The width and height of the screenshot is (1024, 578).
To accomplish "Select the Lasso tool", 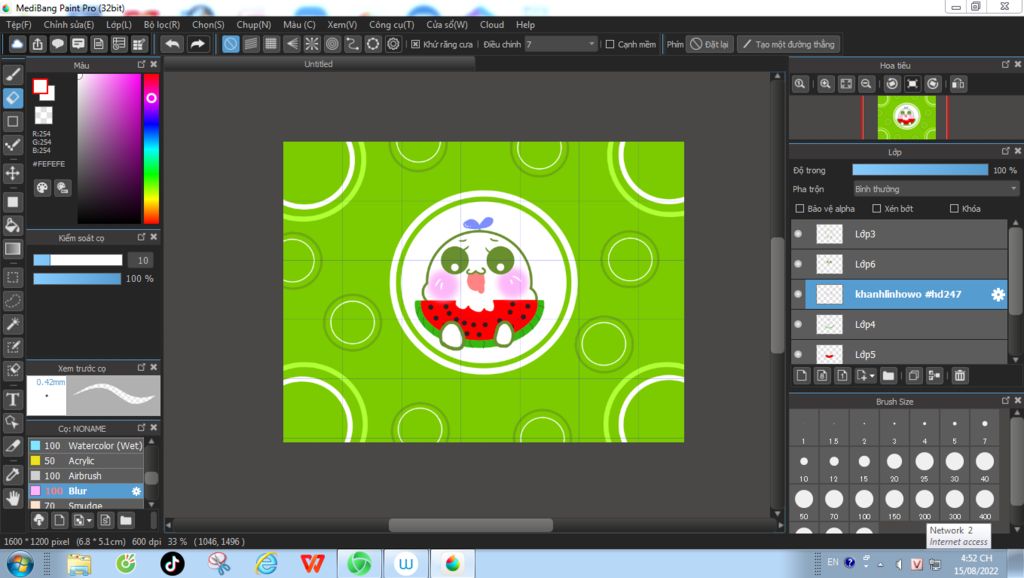I will (x=13, y=301).
